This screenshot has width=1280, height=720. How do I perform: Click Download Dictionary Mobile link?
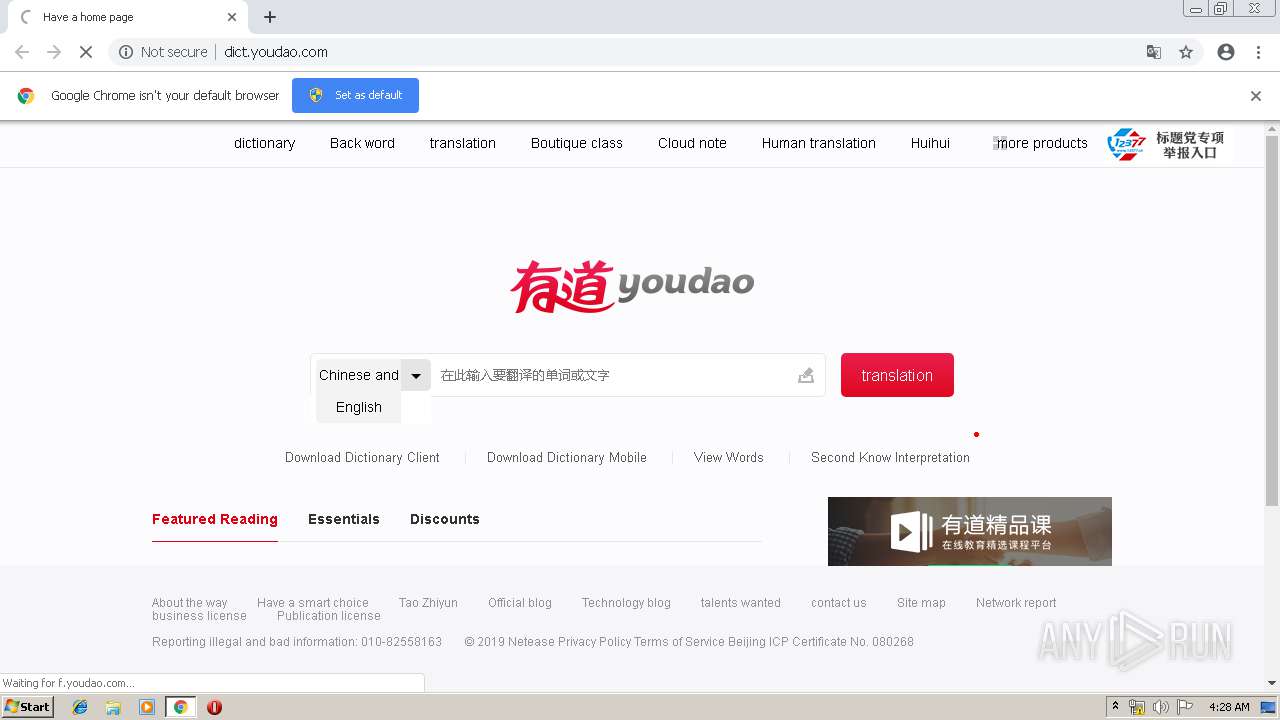click(567, 457)
